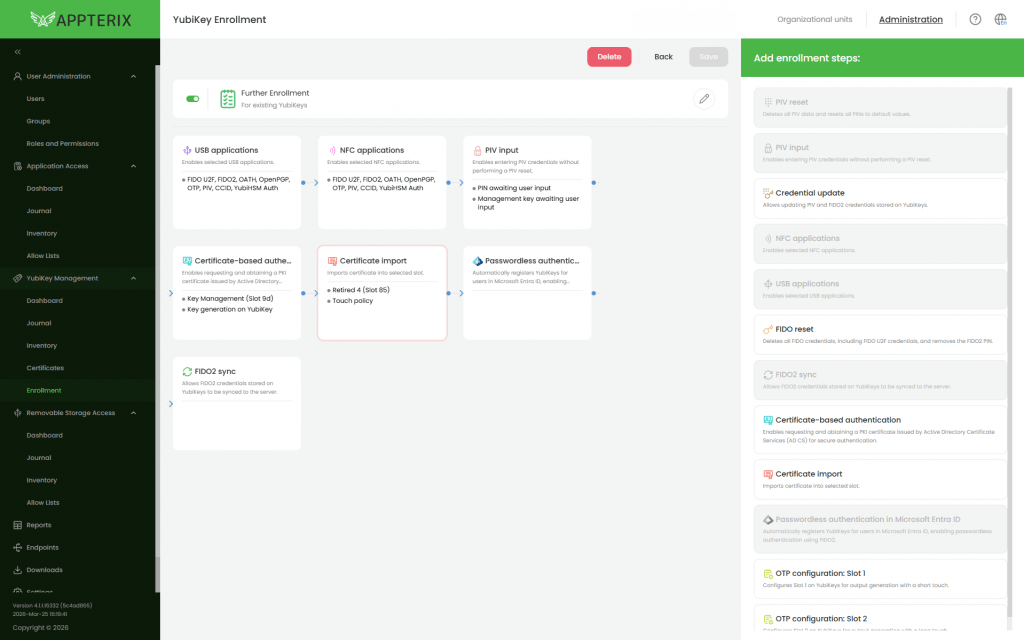Click the Credential update step icon
Image resolution: width=1024 pixels, height=640 pixels.
point(768,193)
